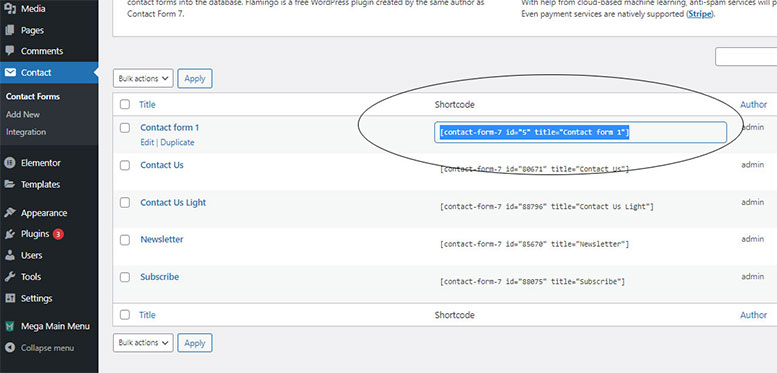Sort by Author in table footer

coord(753,315)
